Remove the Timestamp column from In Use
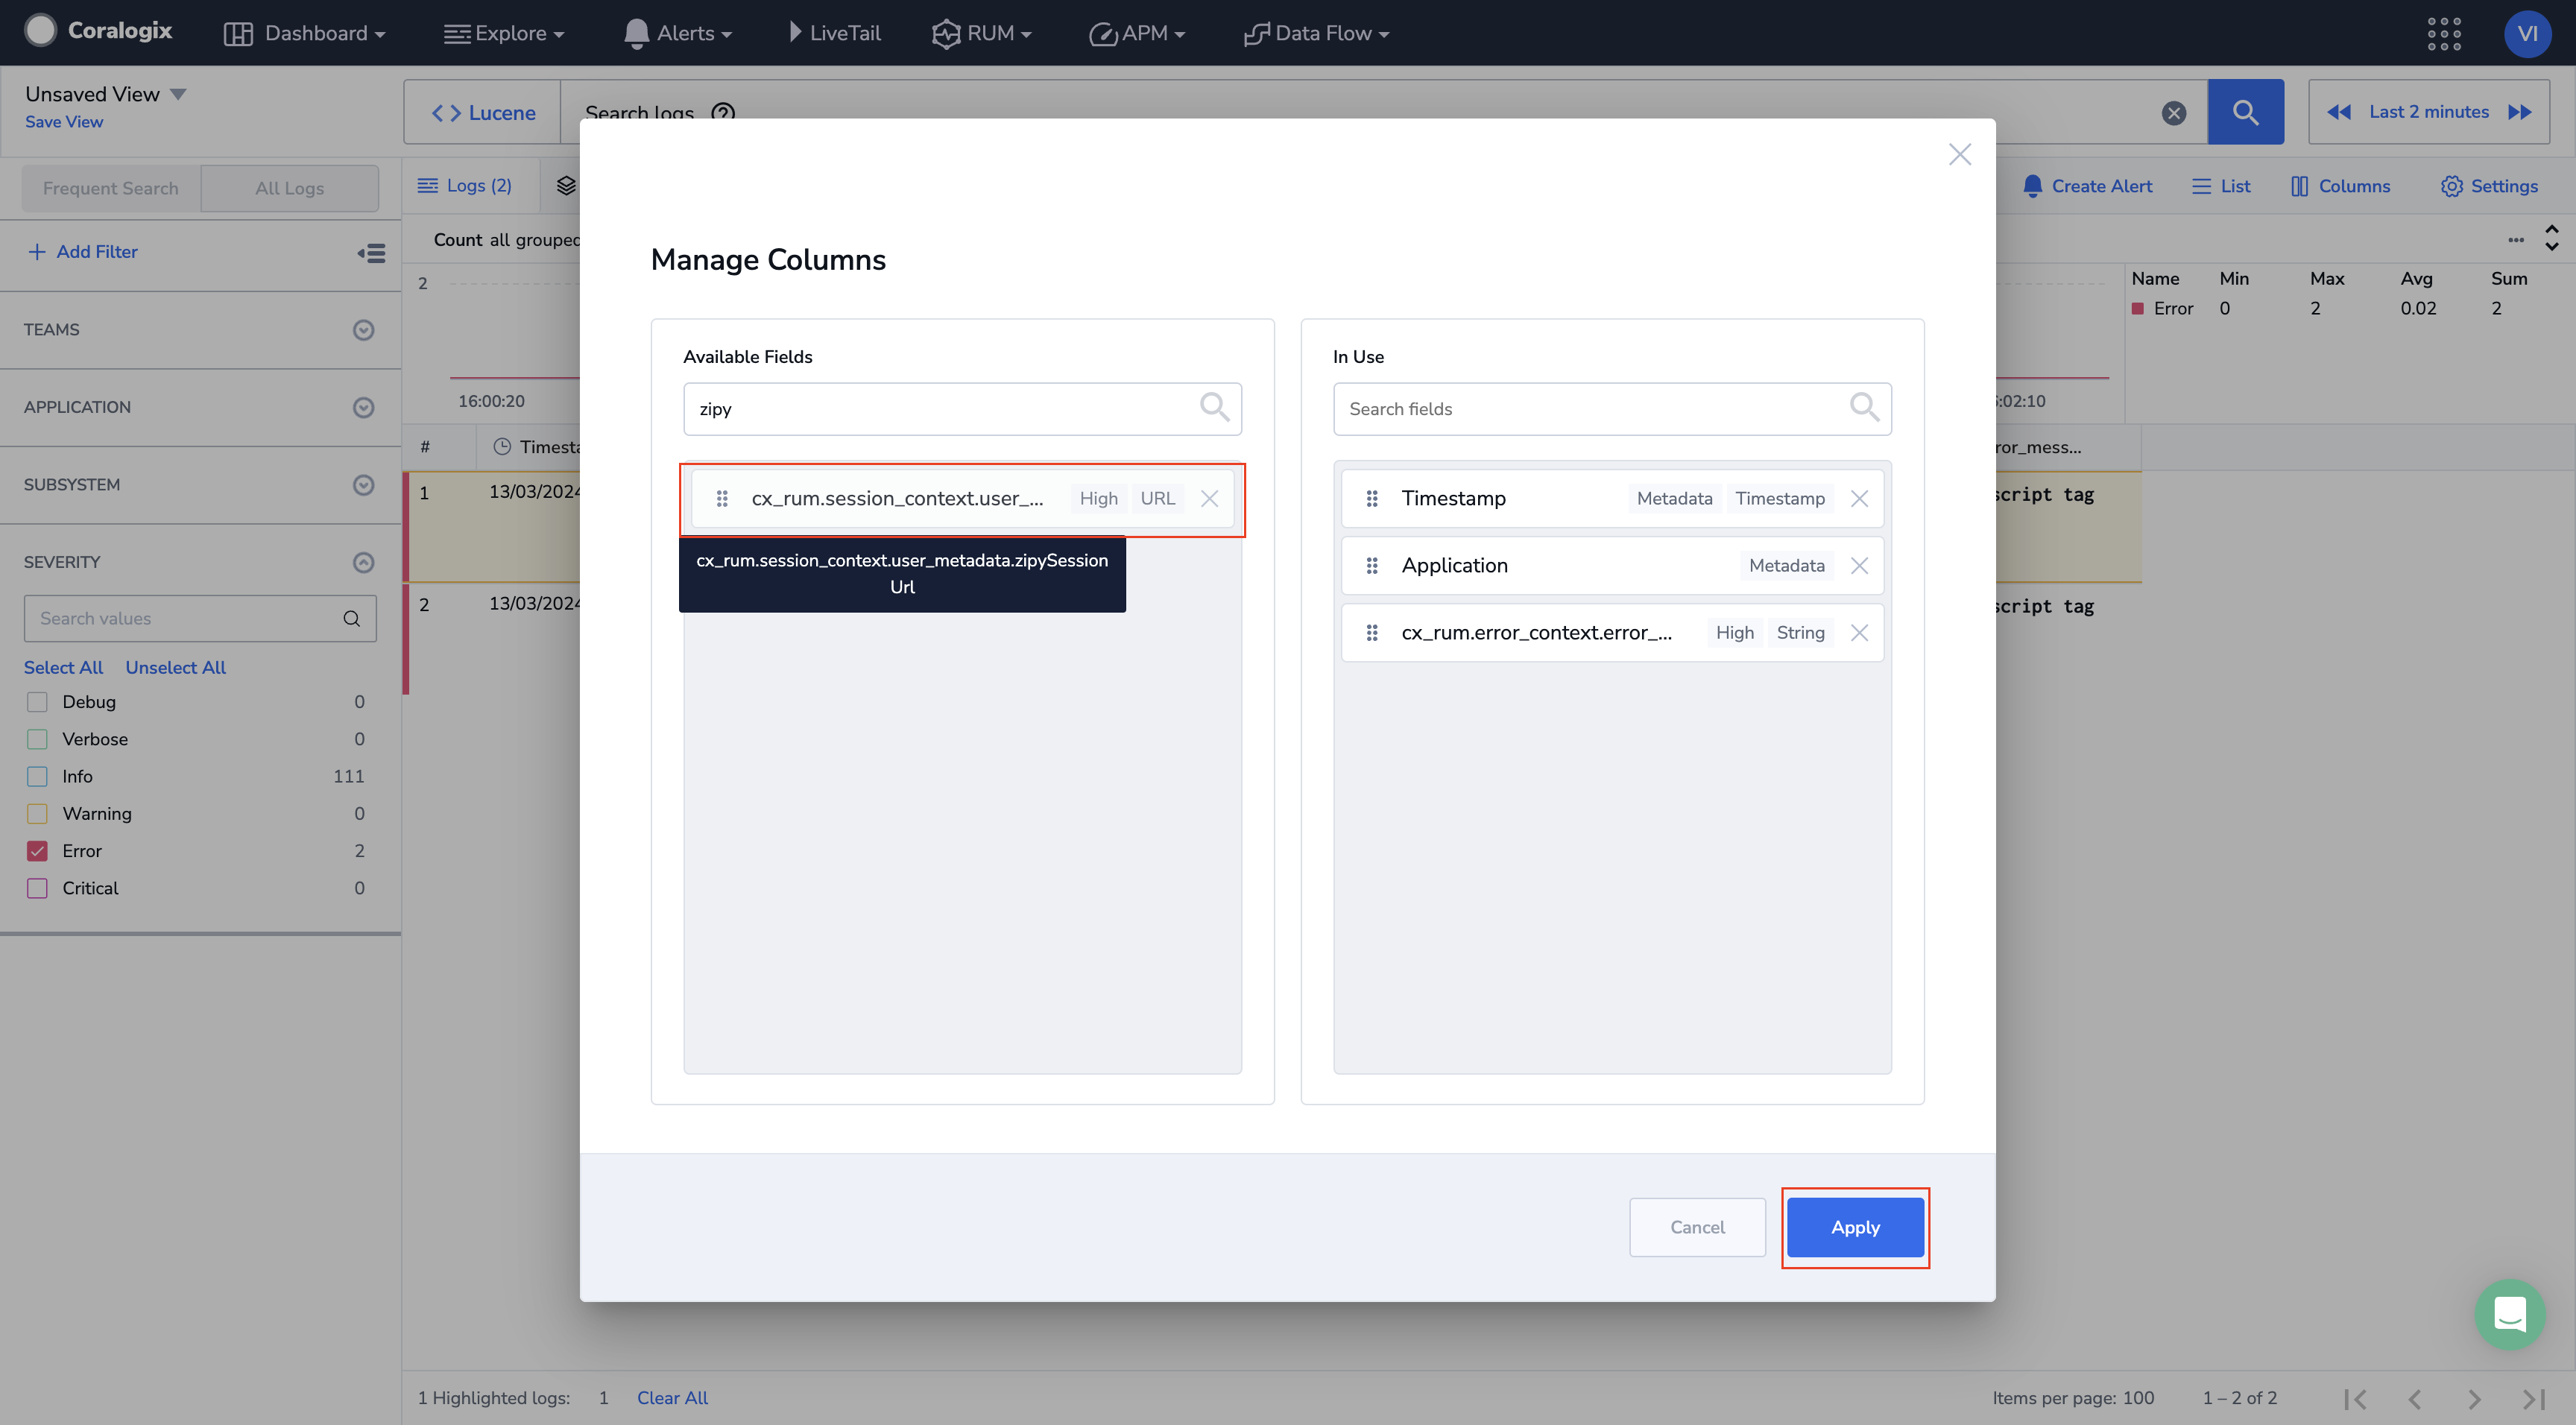This screenshot has height=1425, width=2576. [1859, 498]
